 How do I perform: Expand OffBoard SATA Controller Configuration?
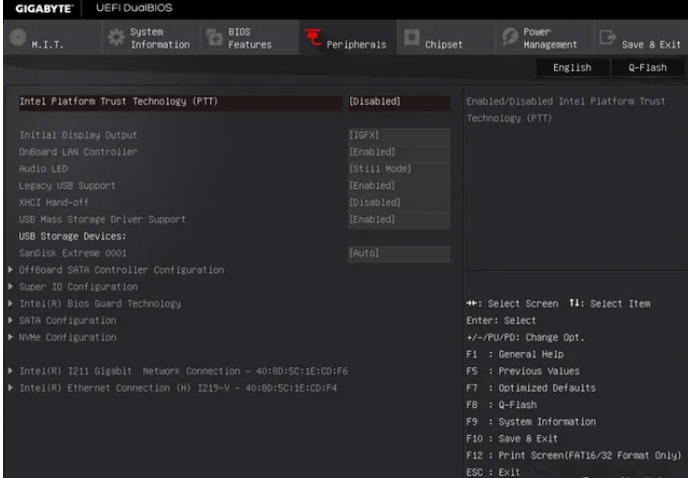(x=121, y=270)
